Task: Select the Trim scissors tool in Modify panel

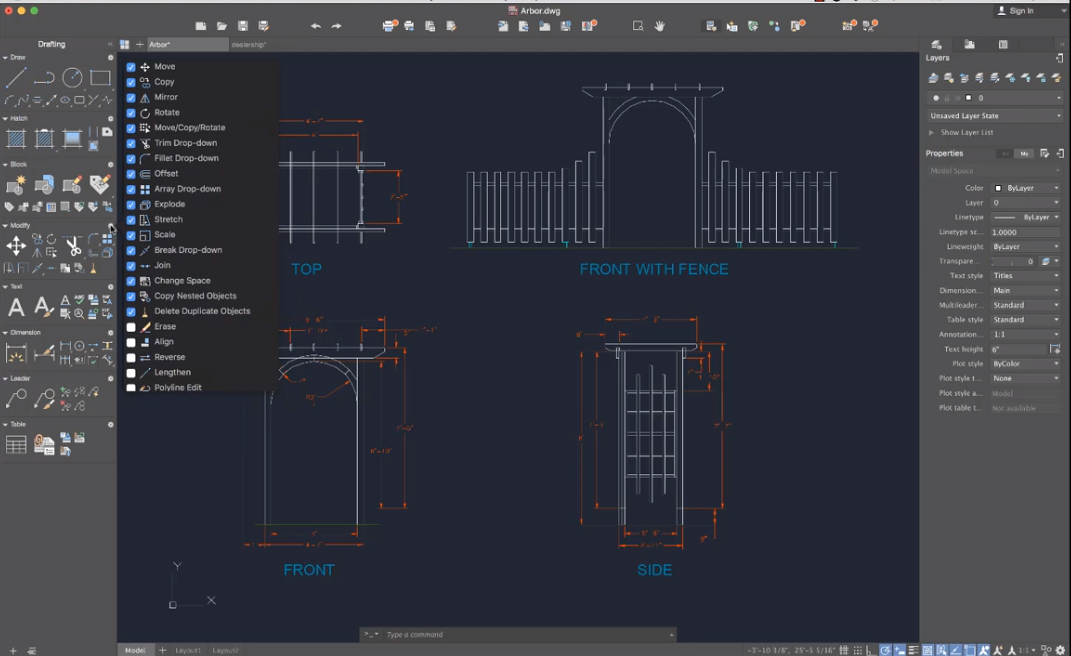Action: pyautogui.click(x=73, y=245)
